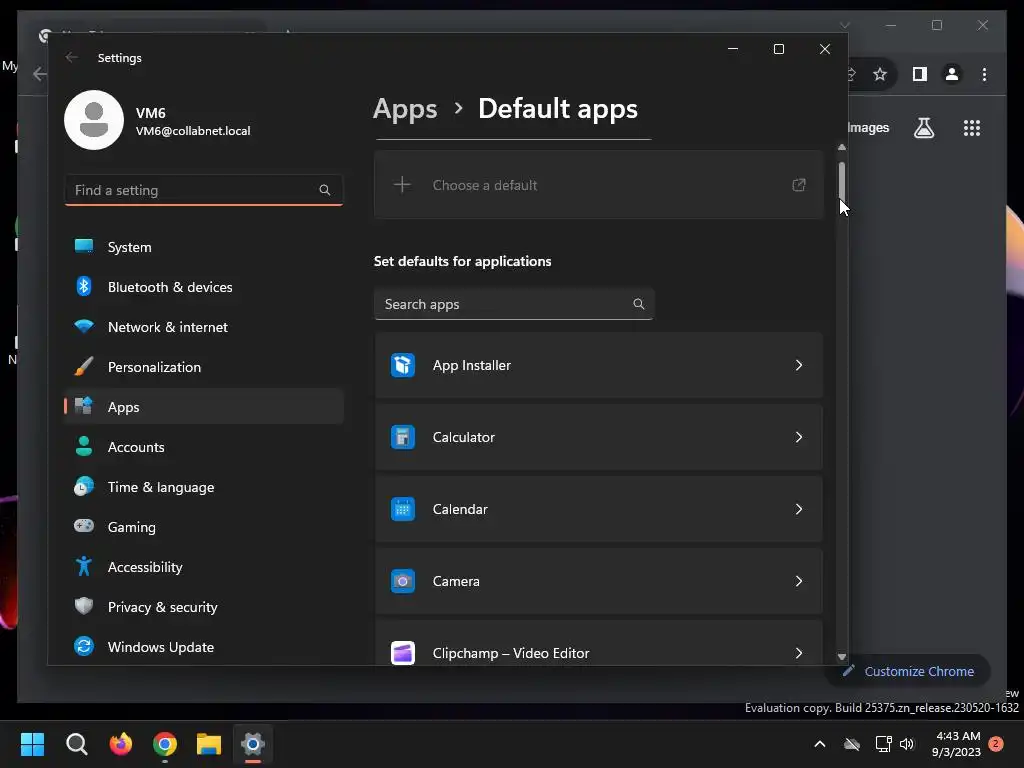The height and width of the screenshot is (768, 1024).
Task: Click the volume speaker tray icon
Action: click(906, 744)
